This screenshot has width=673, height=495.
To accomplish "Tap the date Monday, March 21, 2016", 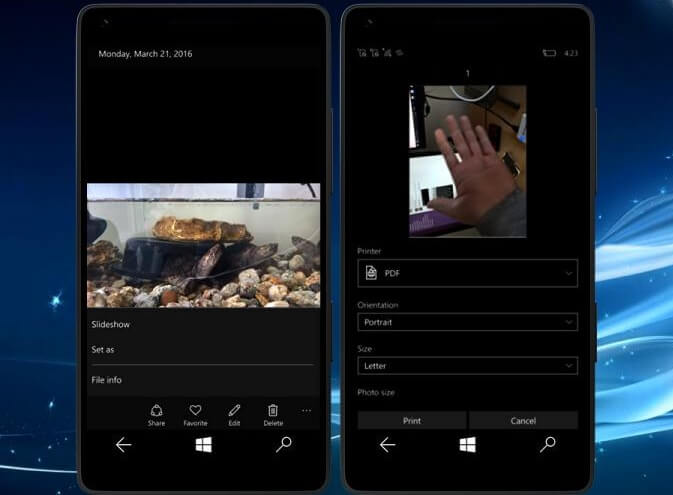I will (x=146, y=54).
